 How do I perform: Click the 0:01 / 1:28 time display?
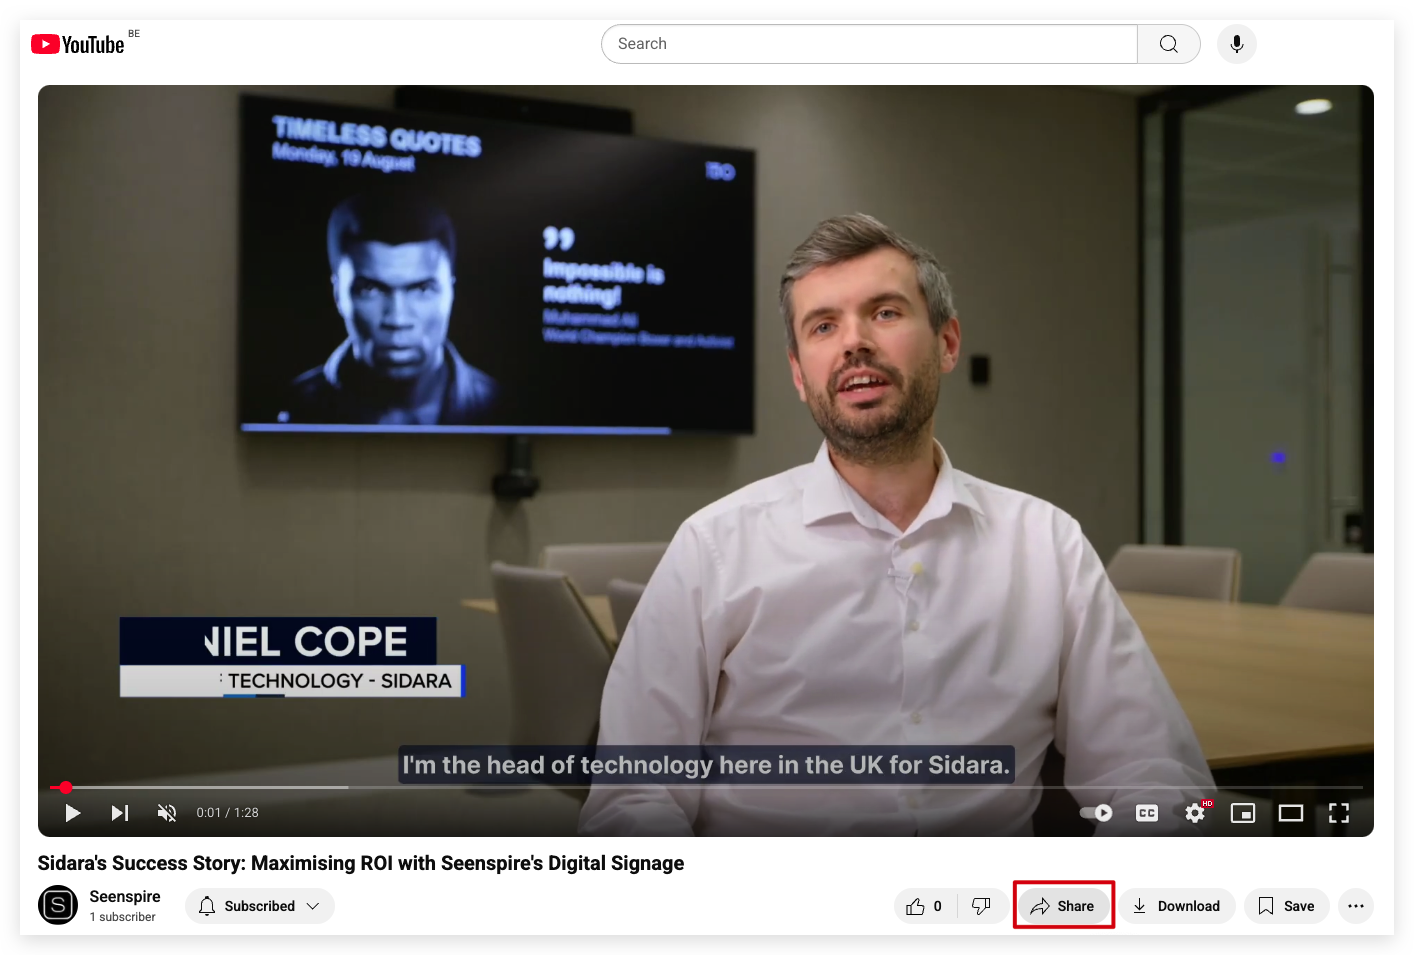click(x=228, y=813)
